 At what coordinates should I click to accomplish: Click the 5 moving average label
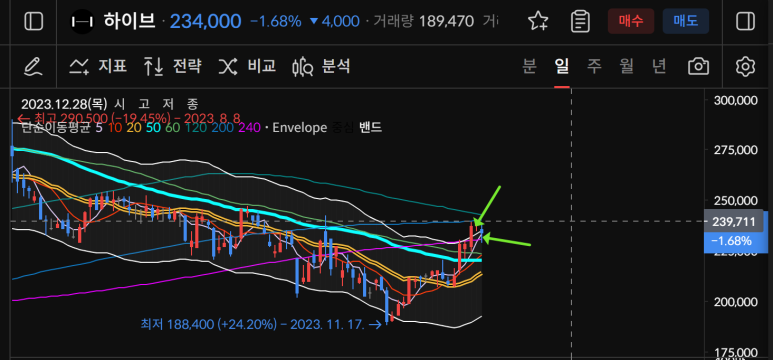[x=100, y=128]
